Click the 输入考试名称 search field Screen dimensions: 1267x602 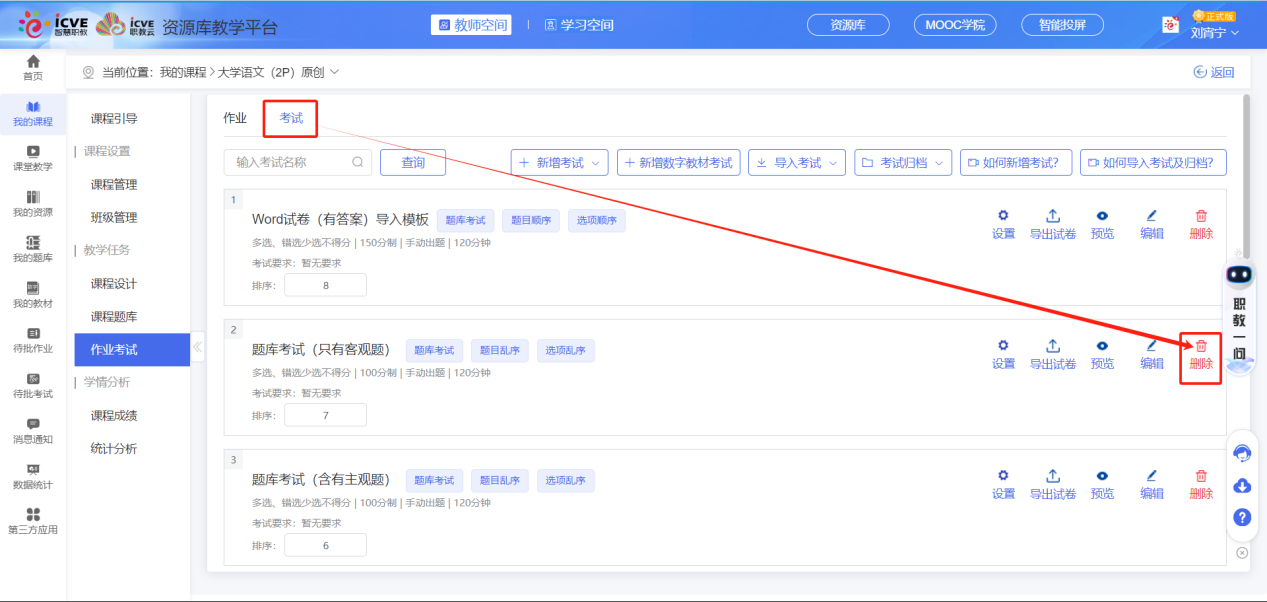pyautogui.click(x=290, y=162)
